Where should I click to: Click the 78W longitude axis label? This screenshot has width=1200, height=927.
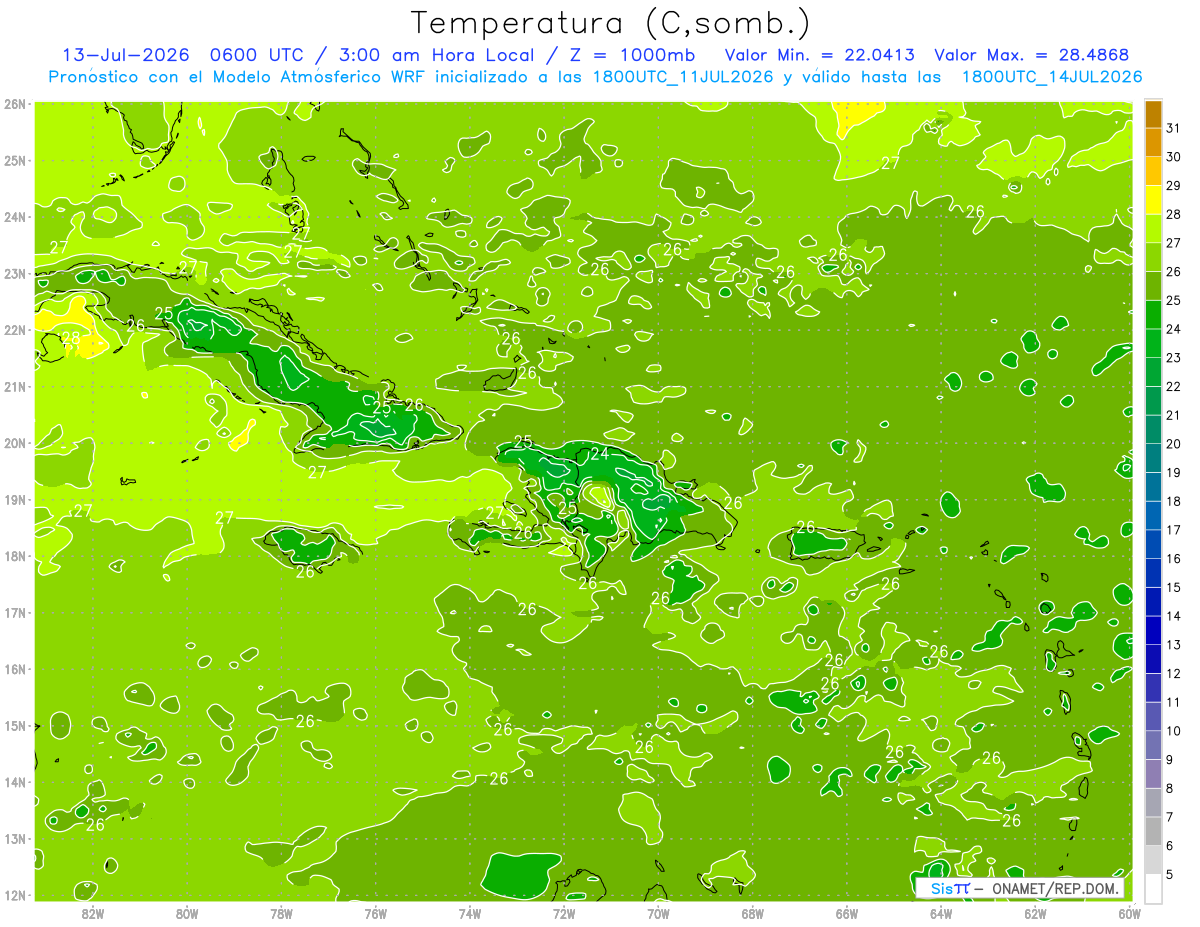(281, 913)
